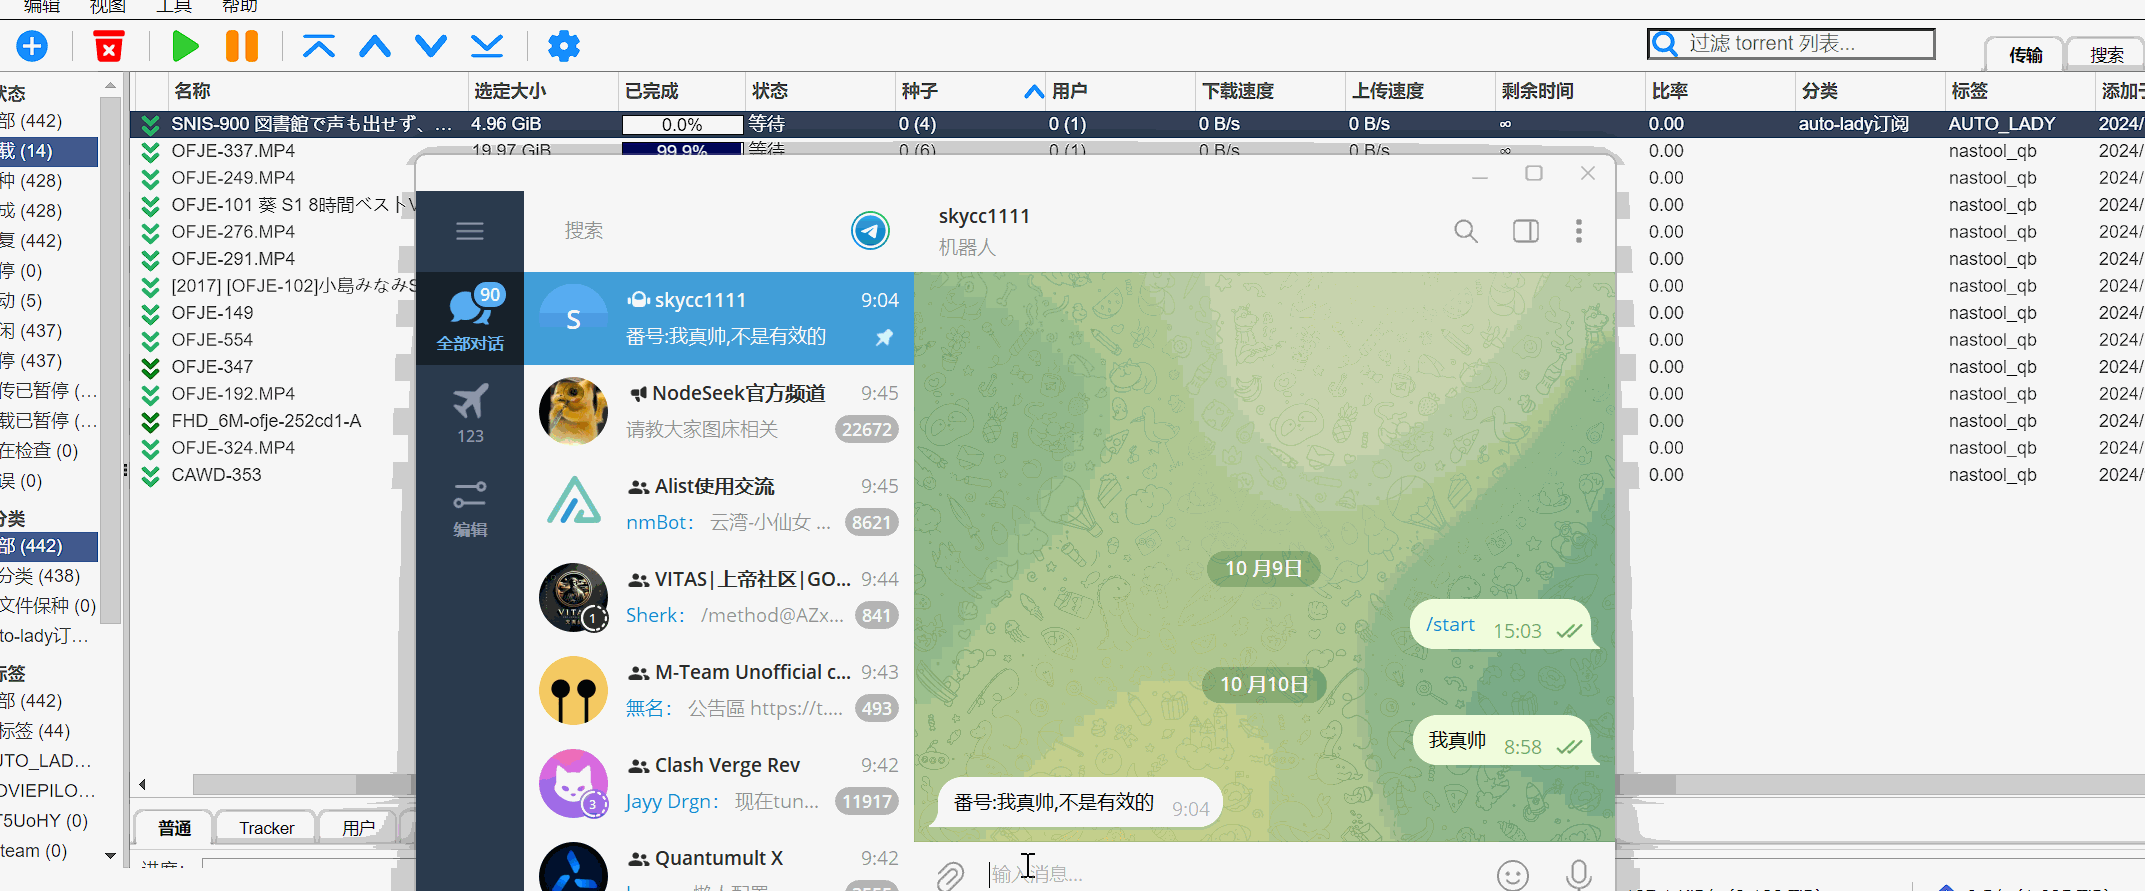
Task: Click the 我真帅 sent message bubble
Action: tap(1503, 741)
